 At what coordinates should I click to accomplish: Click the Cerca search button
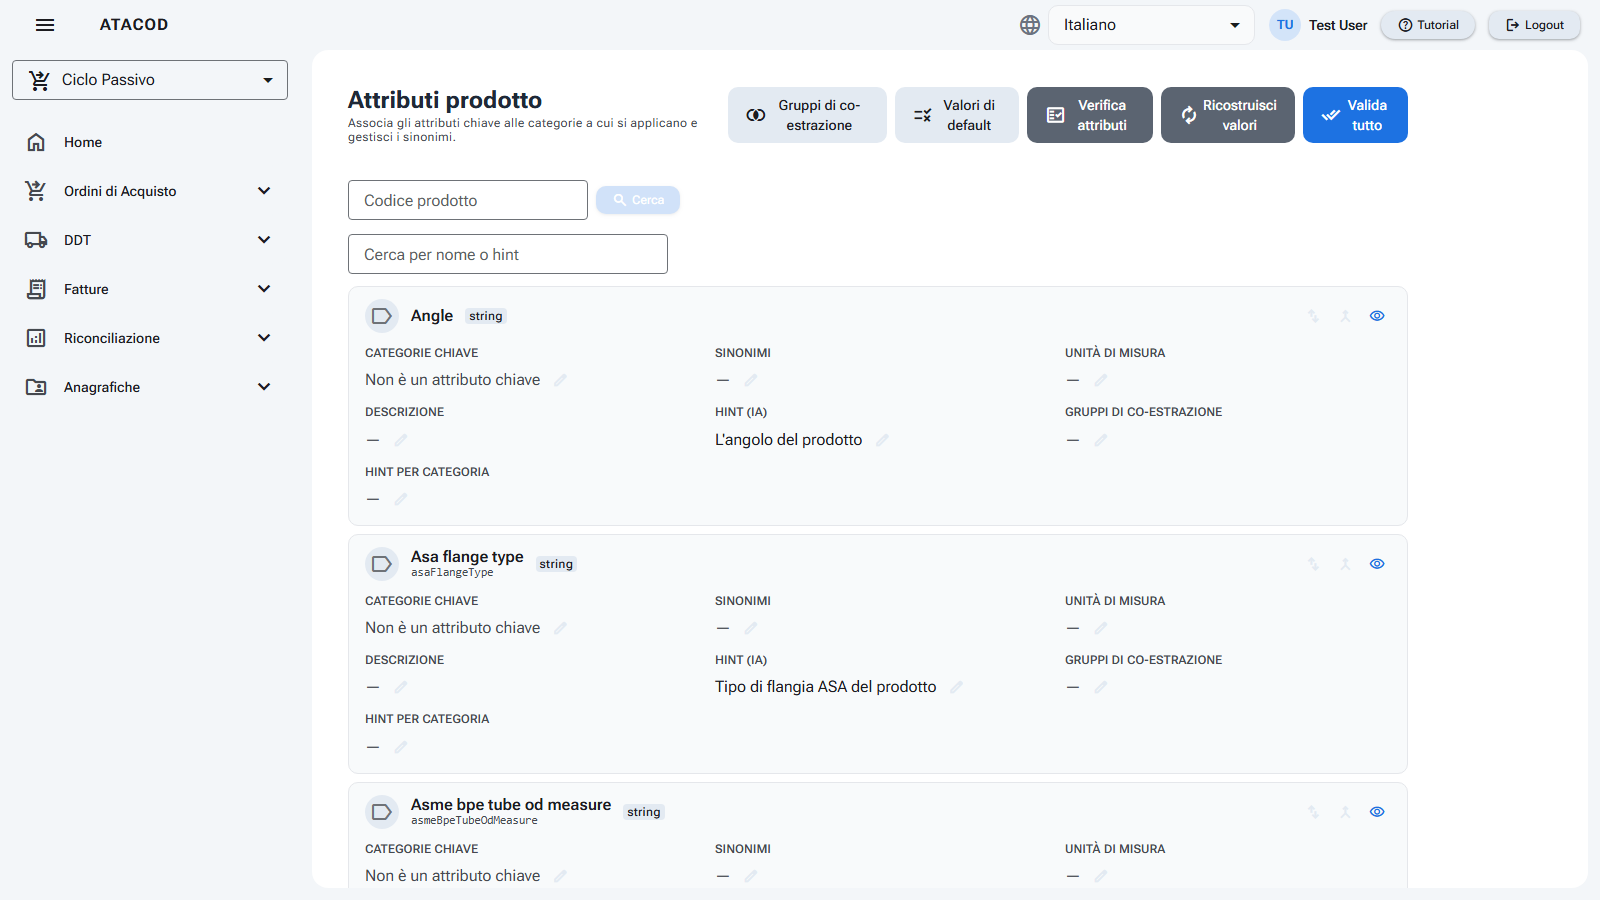(x=638, y=200)
